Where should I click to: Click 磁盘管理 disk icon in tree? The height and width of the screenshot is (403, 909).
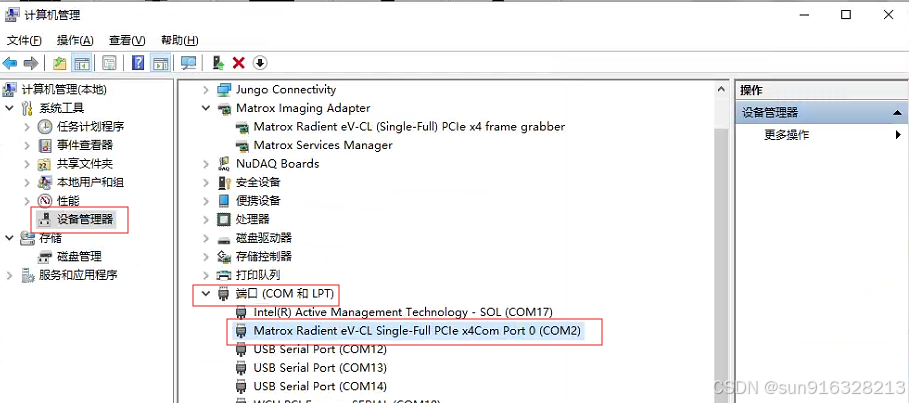45,257
